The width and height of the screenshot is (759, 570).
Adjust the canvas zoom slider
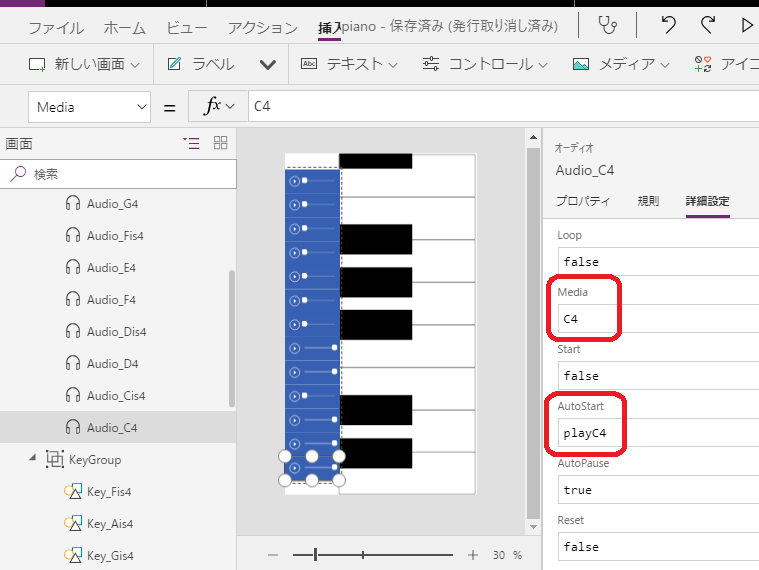[x=373, y=555]
